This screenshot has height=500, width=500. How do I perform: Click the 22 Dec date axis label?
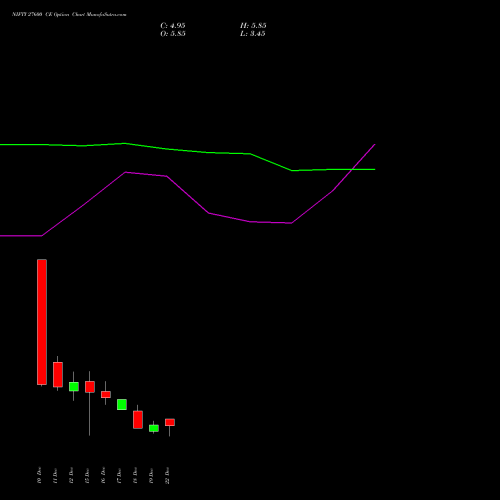[x=167, y=475]
